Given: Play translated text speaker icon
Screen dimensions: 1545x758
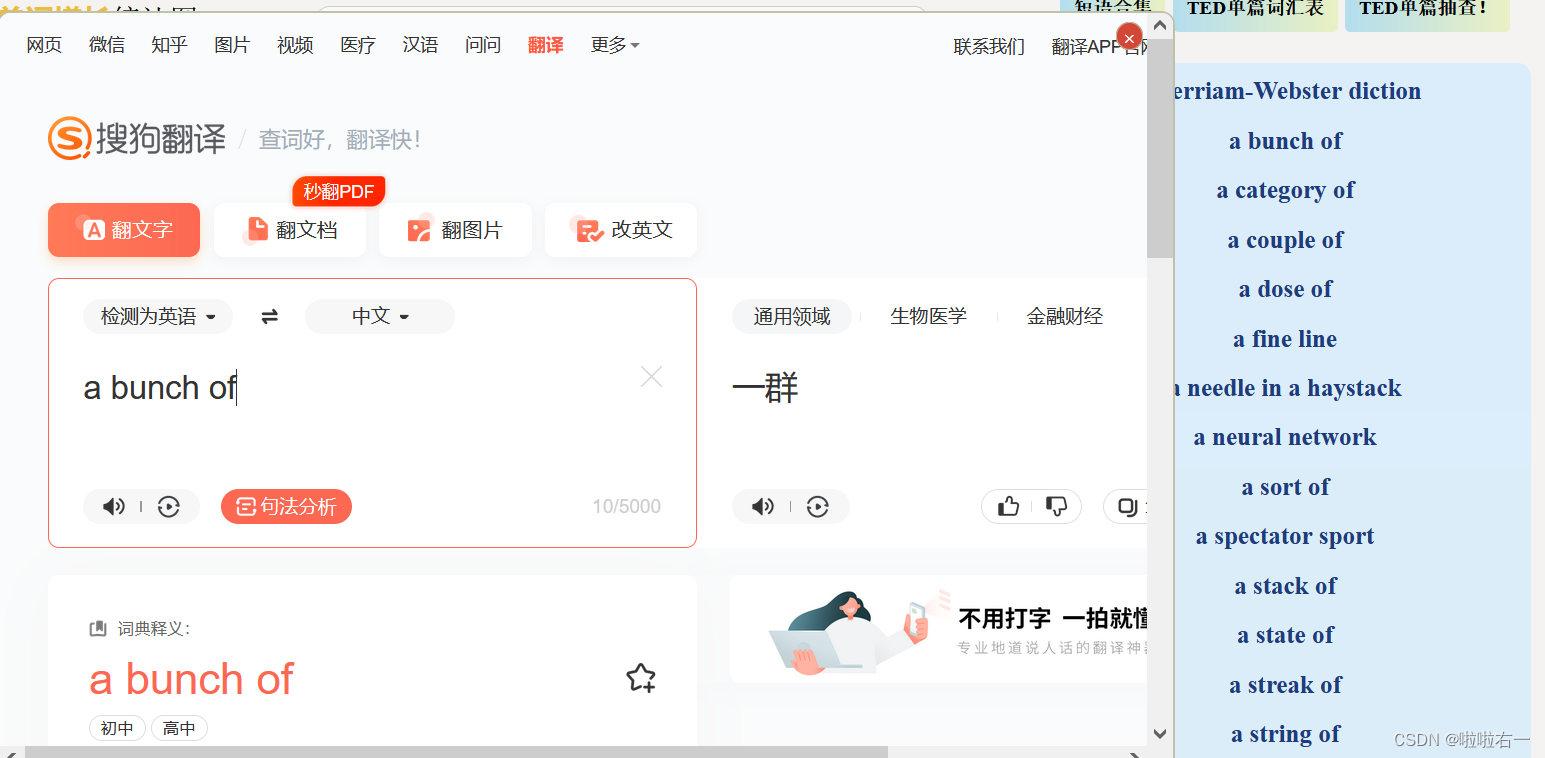Looking at the screenshot, I should 763,507.
